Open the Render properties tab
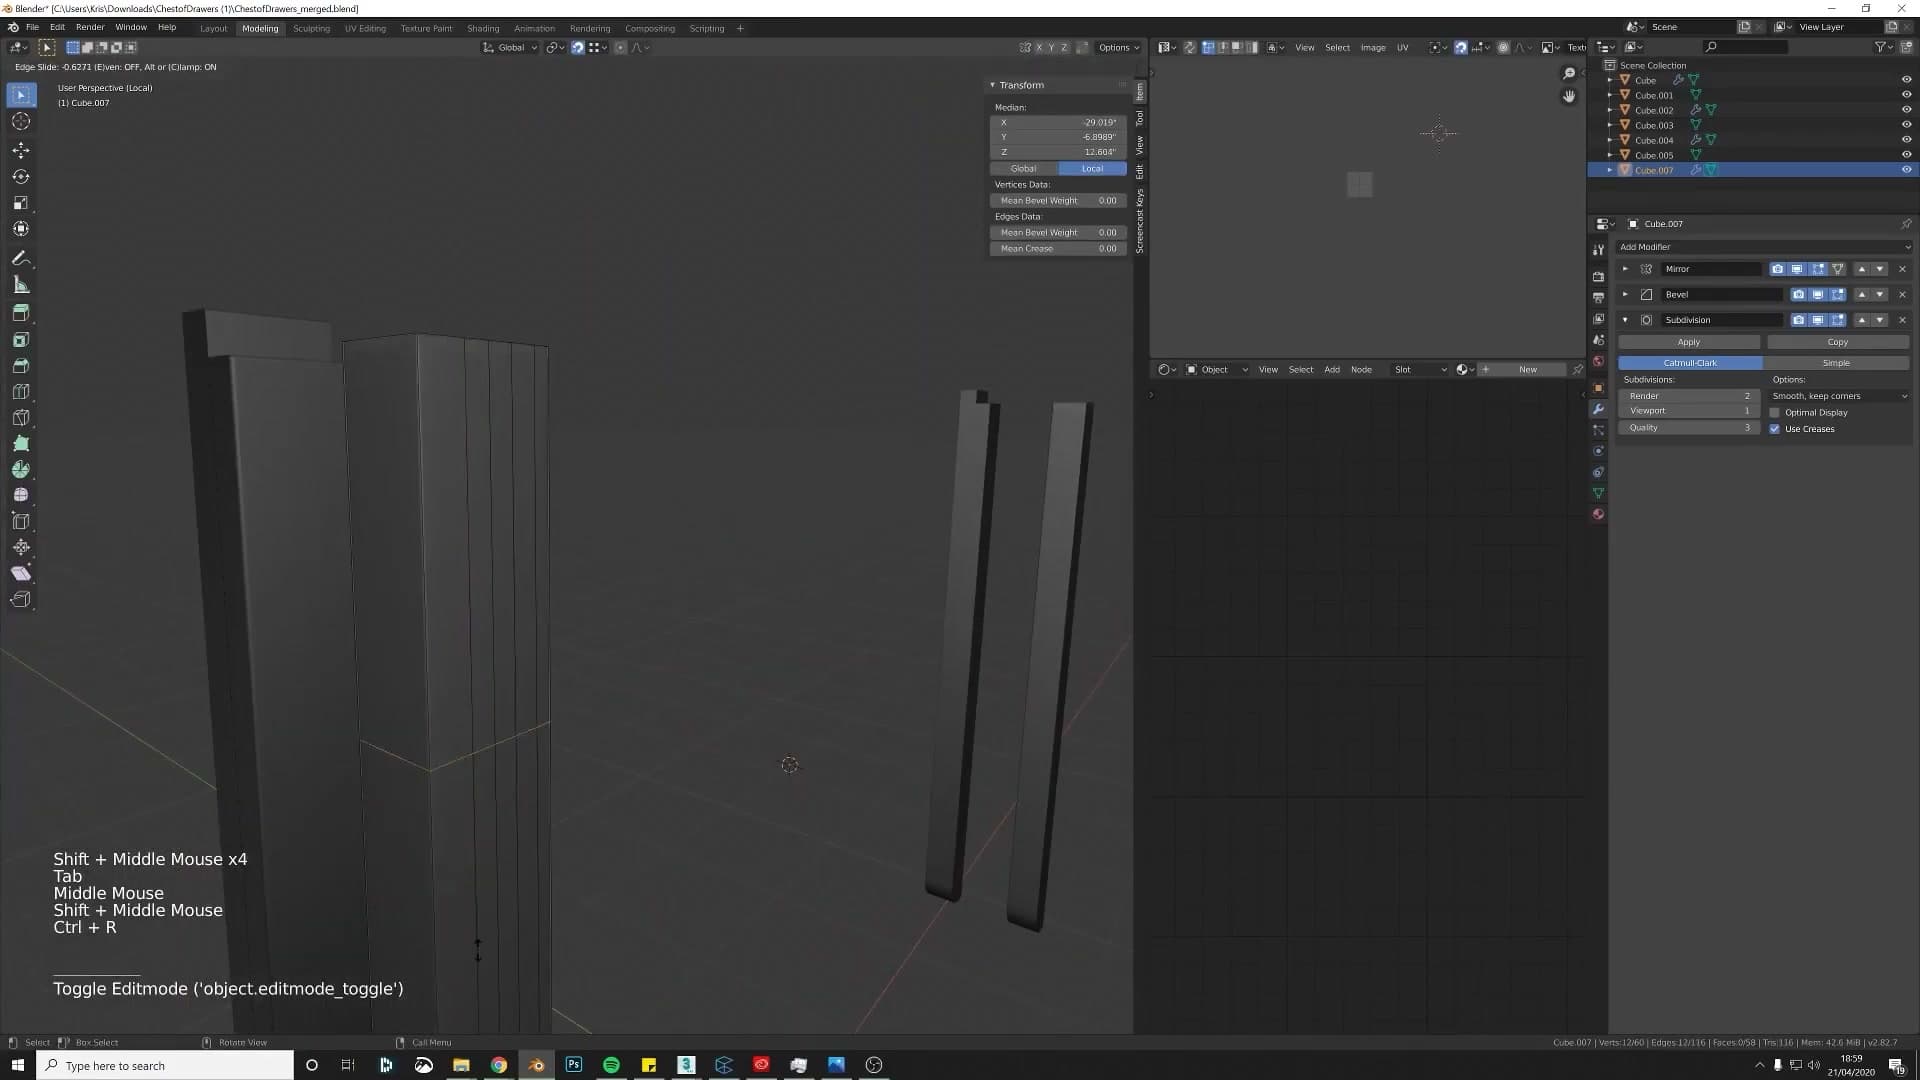This screenshot has height=1080, width=1920. tap(1598, 276)
